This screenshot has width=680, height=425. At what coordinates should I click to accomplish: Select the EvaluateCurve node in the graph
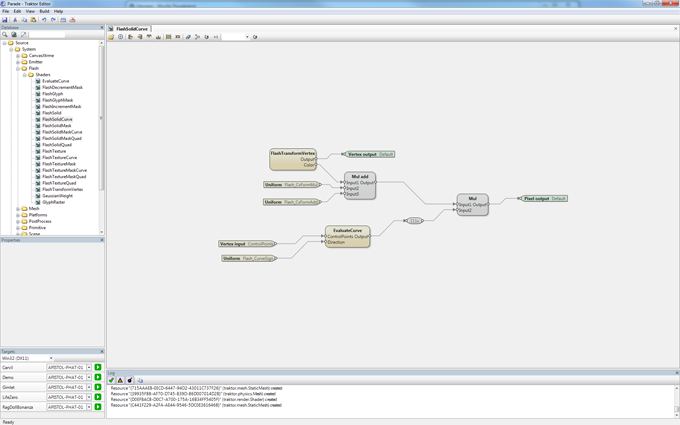pos(347,236)
